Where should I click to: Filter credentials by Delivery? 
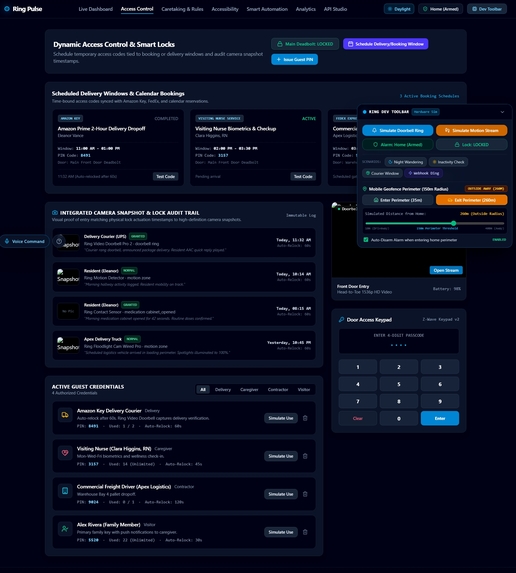coord(223,390)
